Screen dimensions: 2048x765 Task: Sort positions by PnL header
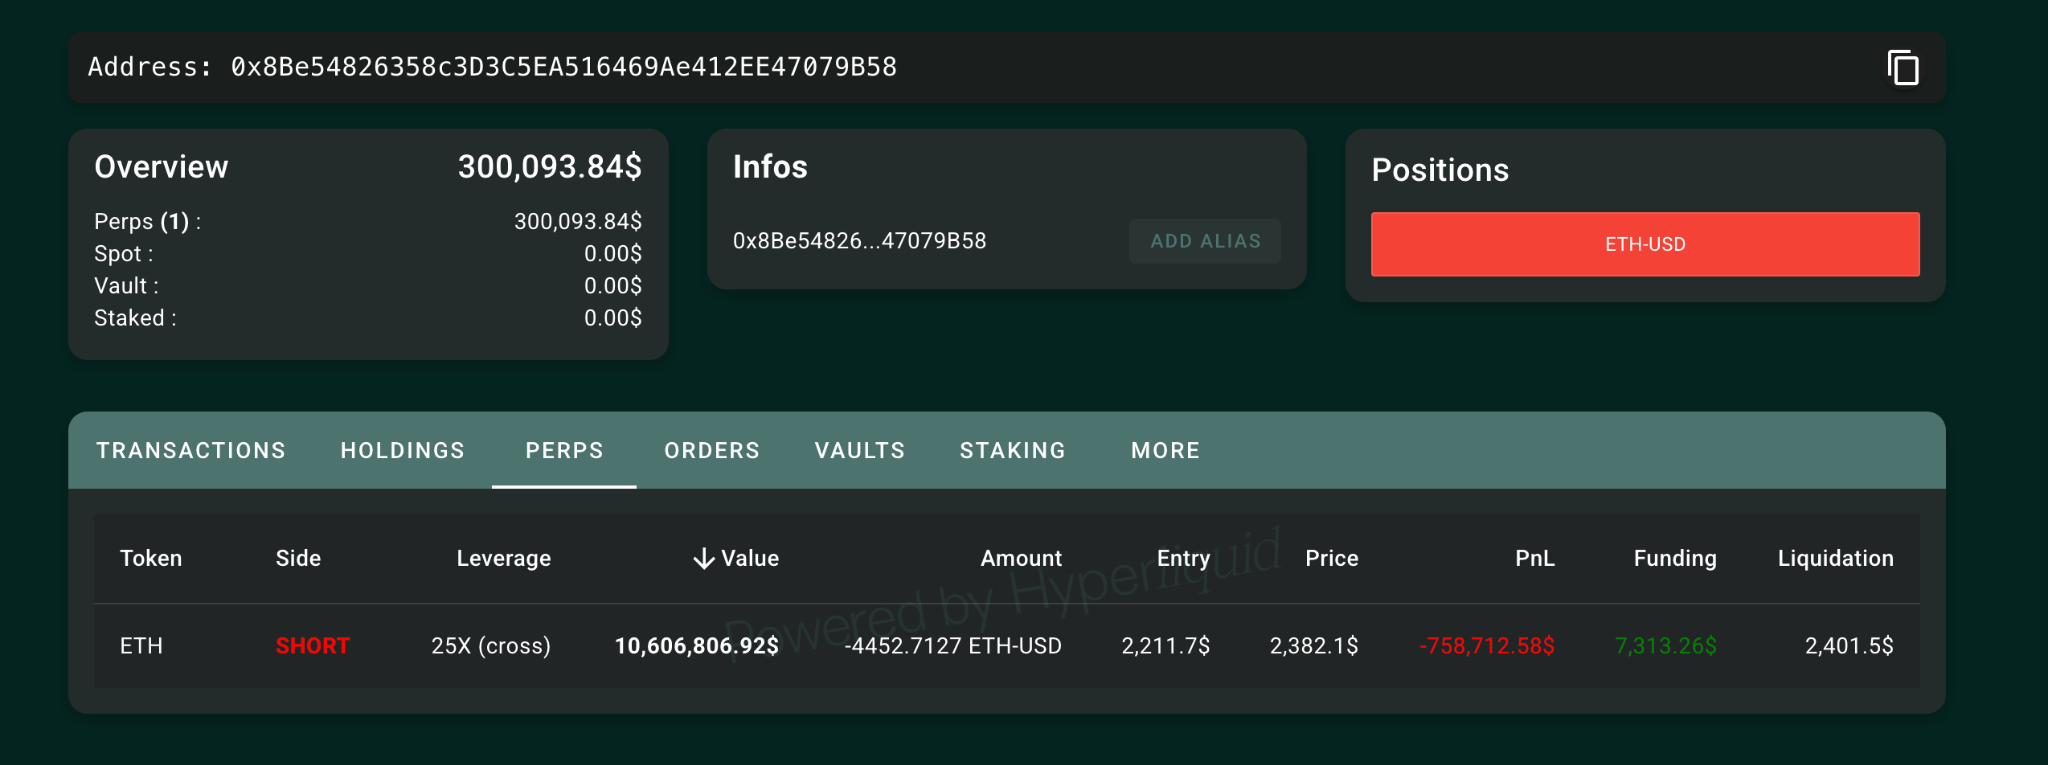click(x=1534, y=559)
